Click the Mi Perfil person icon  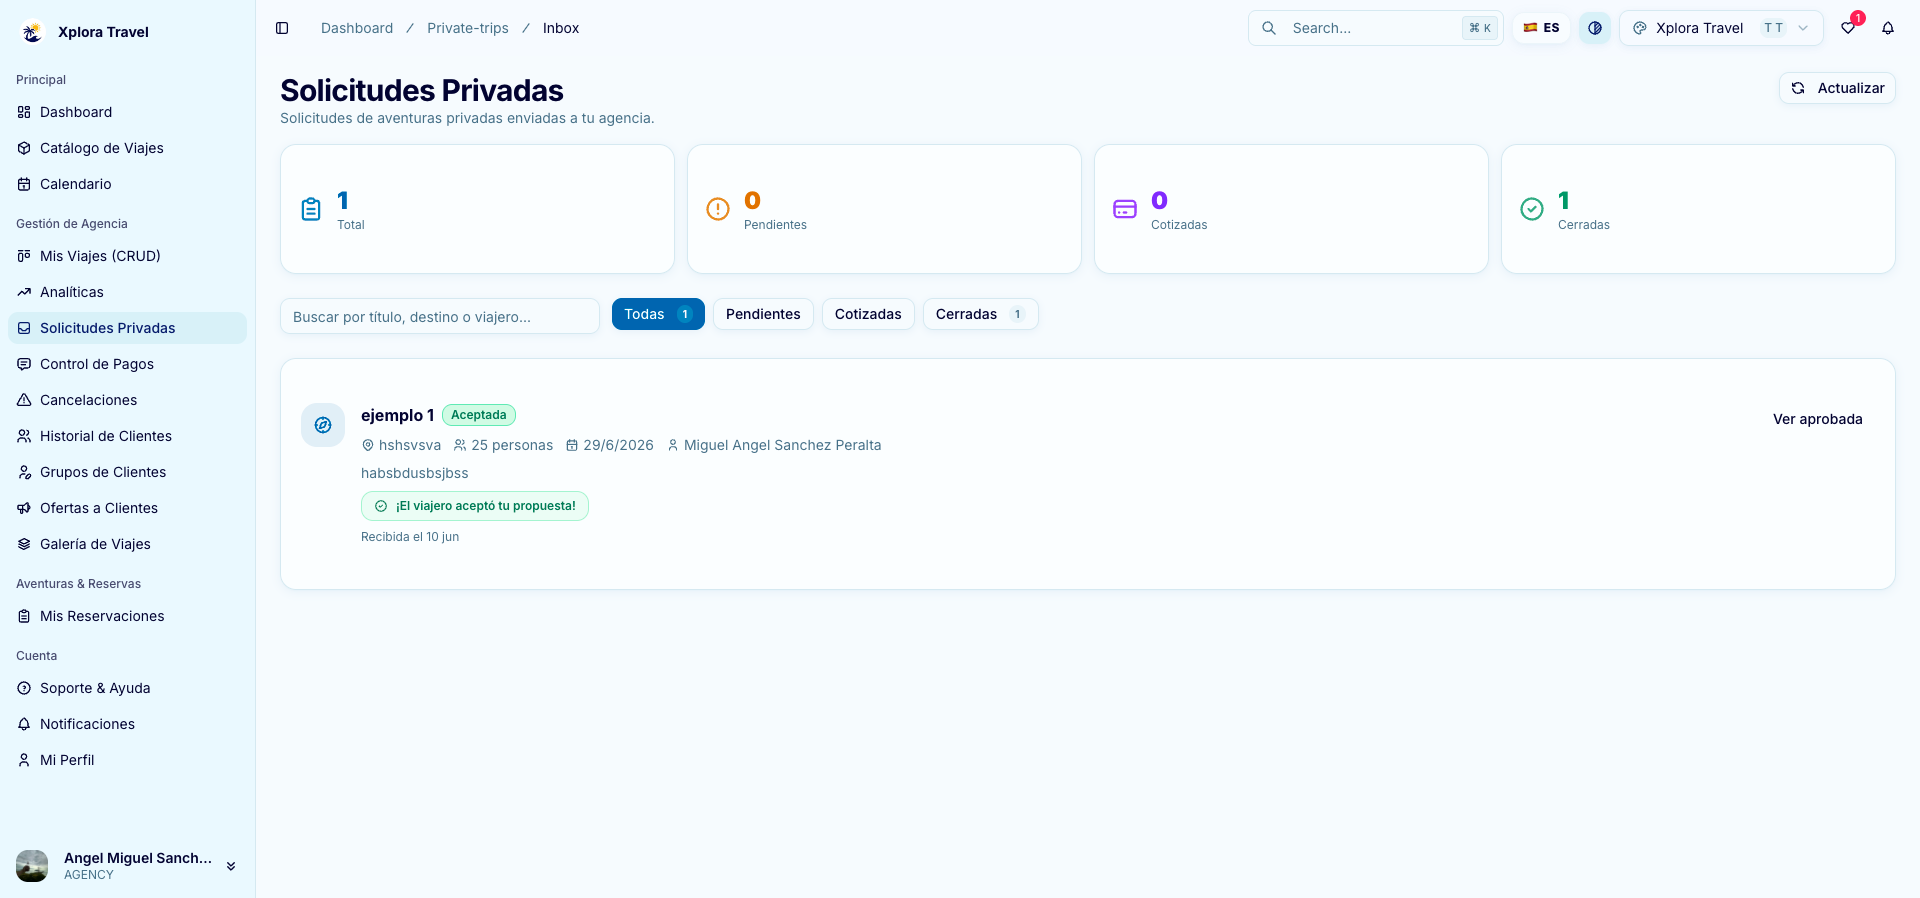pos(24,760)
